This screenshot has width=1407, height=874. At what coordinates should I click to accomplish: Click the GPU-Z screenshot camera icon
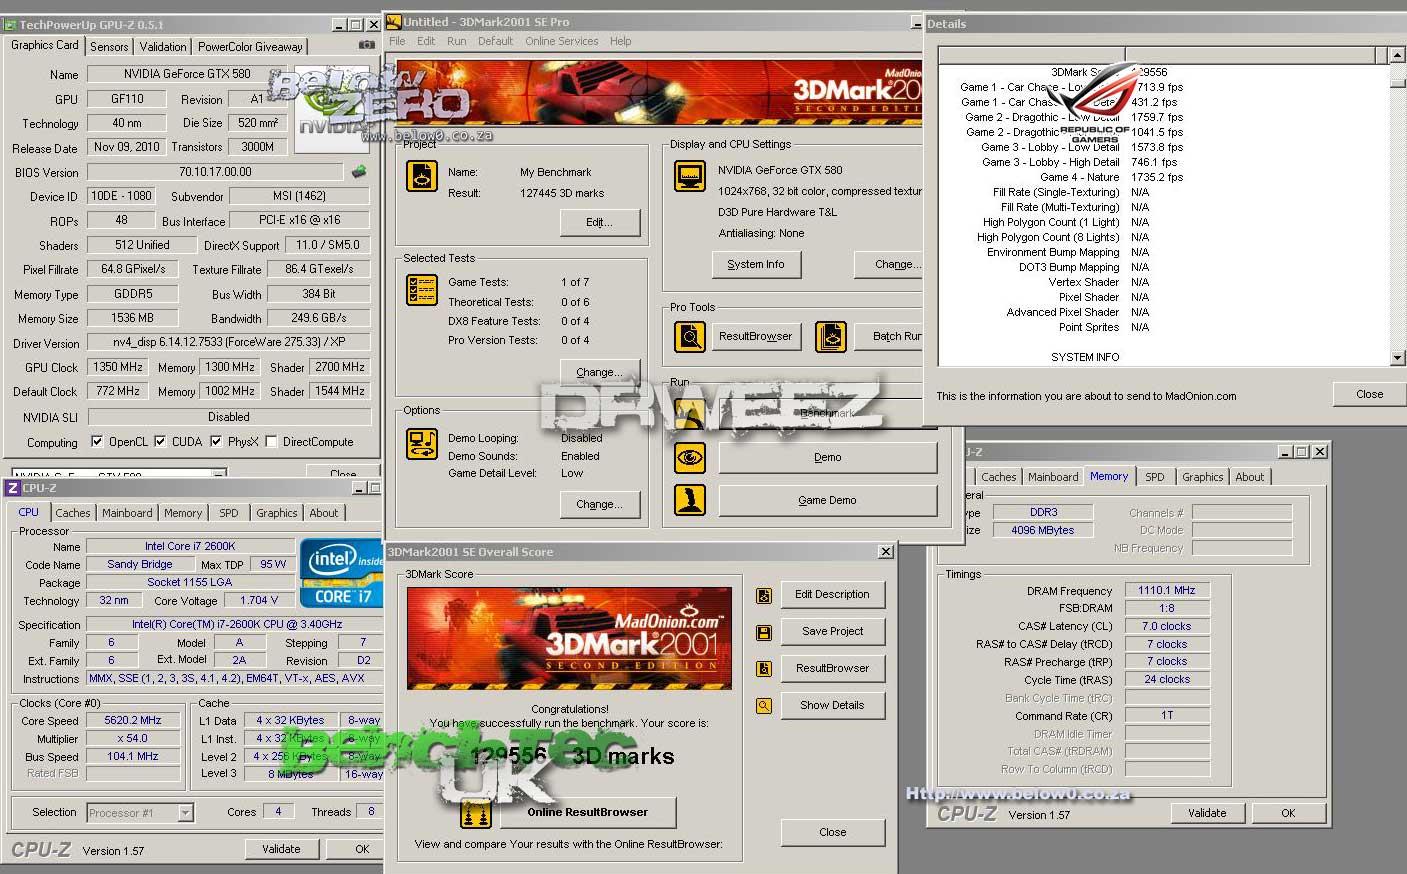pyautogui.click(x=367, y=45)
